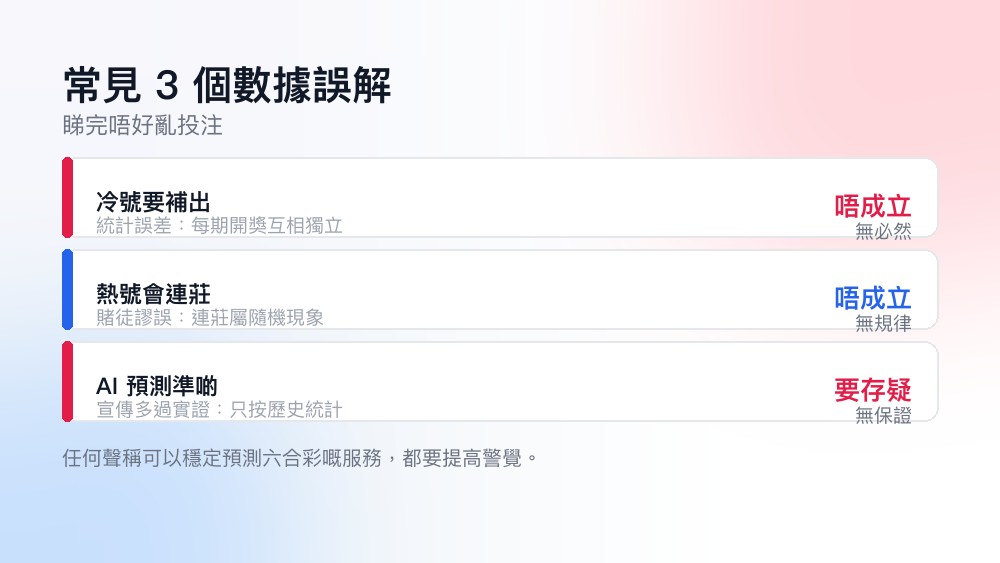The image size is (1000, 563).
Task: Click the title 常見 3 個數據誤解
Action: tap(227, 85)
